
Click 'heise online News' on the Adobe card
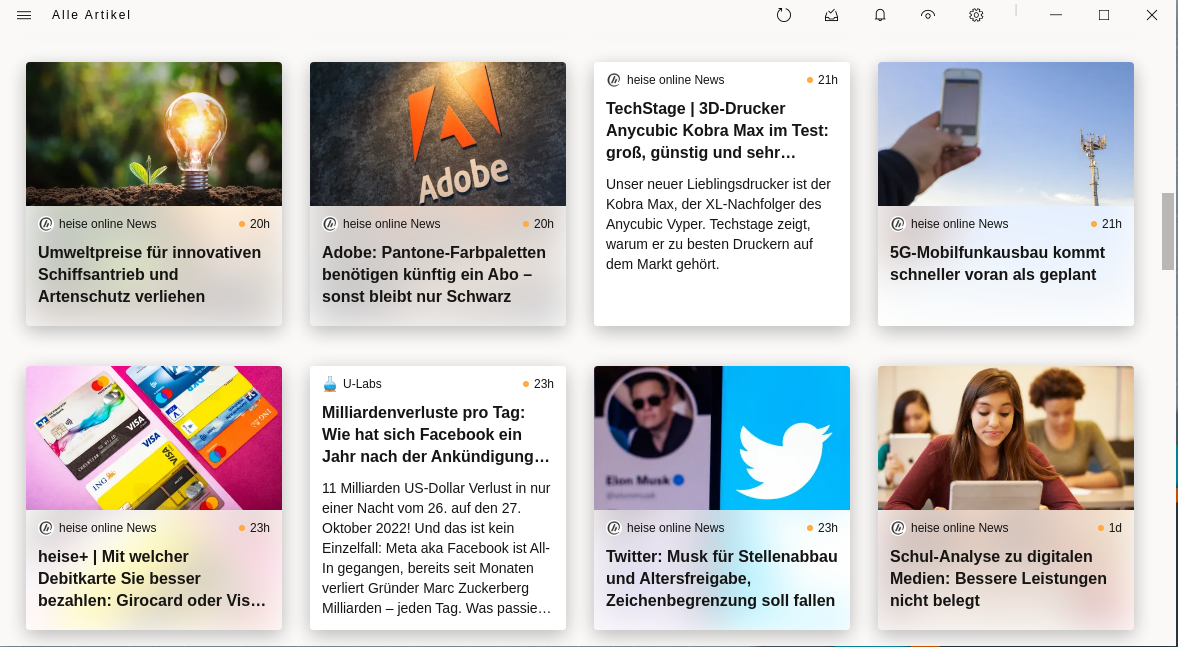coord(392,224)
